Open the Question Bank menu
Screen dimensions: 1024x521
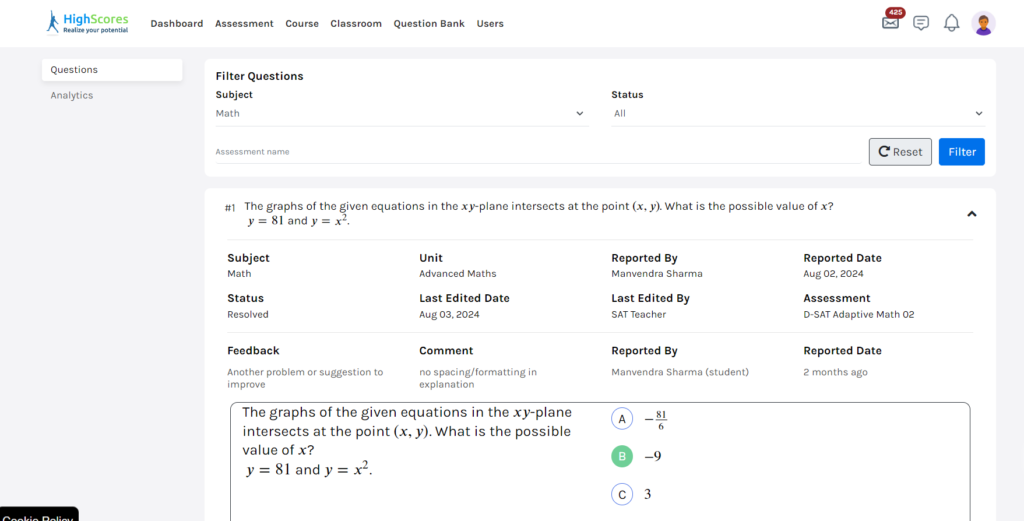click(x=428, y=24)
